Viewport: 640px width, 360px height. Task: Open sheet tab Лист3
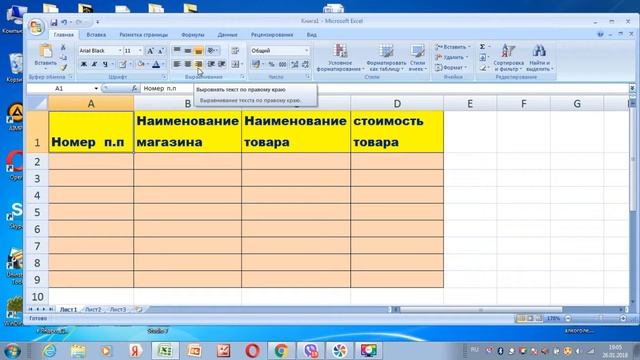(118, 310)
